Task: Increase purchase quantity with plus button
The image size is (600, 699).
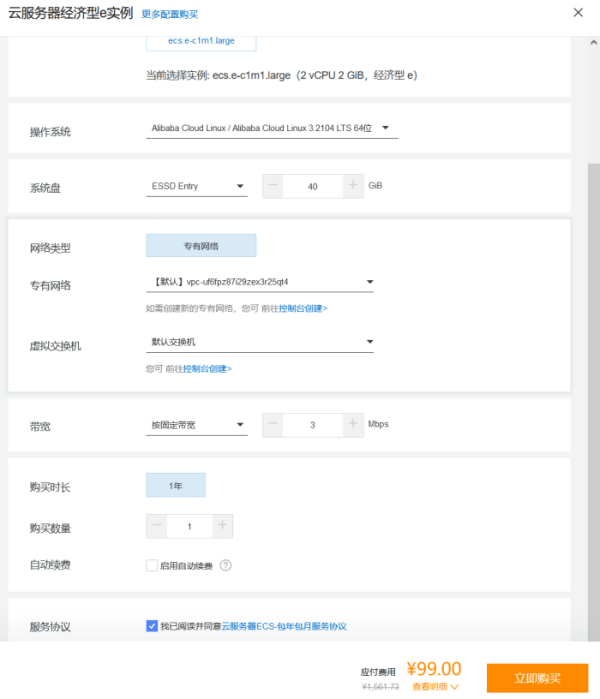Action: [x=222, y=526]
